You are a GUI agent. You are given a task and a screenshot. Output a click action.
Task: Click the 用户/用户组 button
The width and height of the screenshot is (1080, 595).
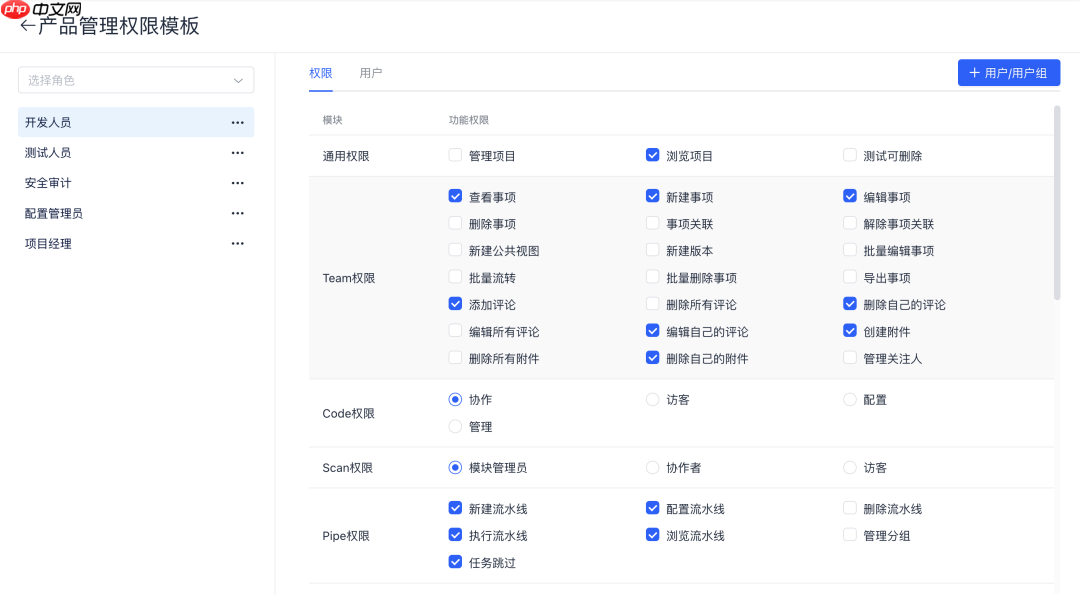[x=1009, y=72]
